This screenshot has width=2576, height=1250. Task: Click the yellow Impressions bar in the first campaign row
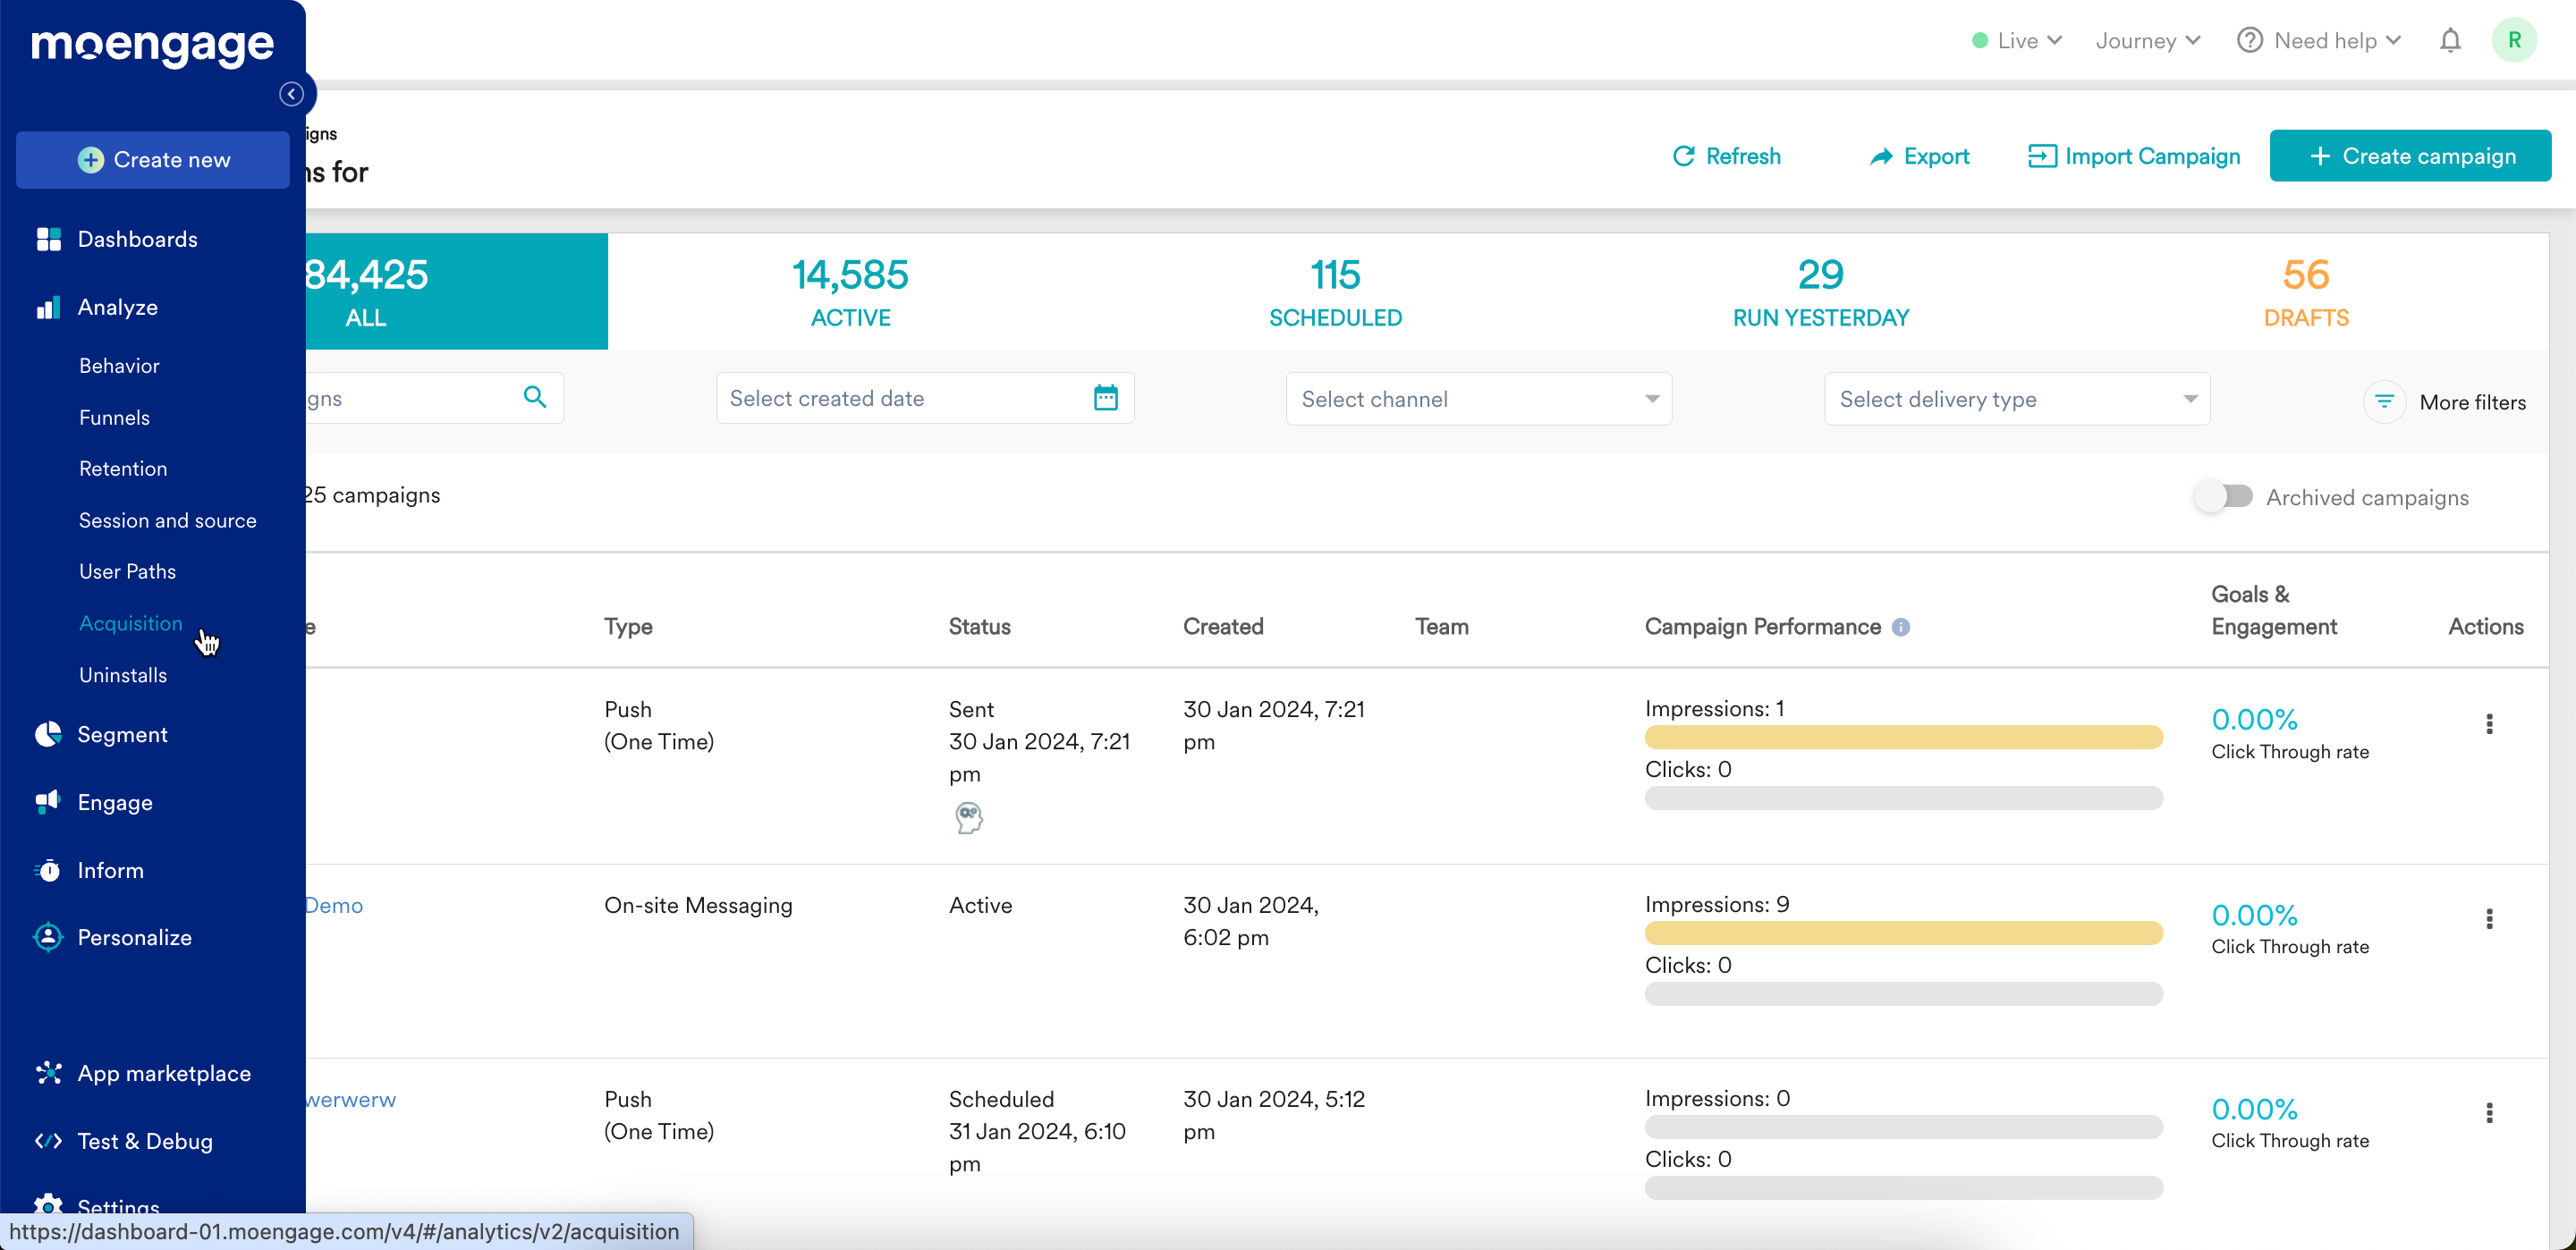(x=1903, y=738)
